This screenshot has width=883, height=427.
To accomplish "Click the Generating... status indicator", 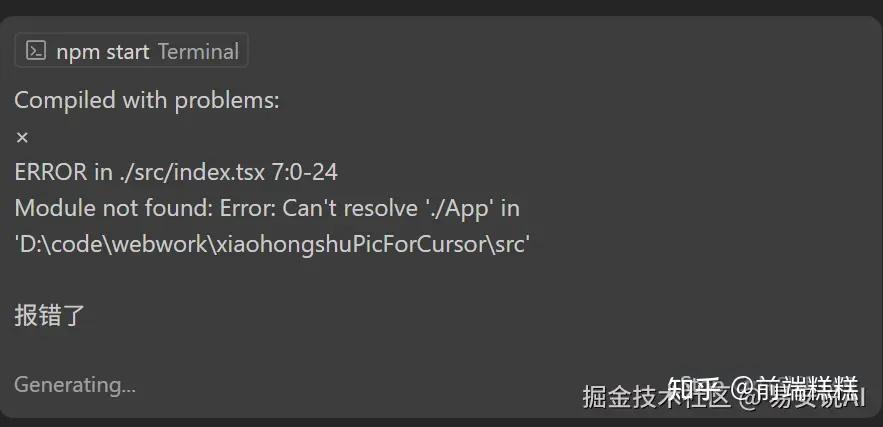I will 75,385.
